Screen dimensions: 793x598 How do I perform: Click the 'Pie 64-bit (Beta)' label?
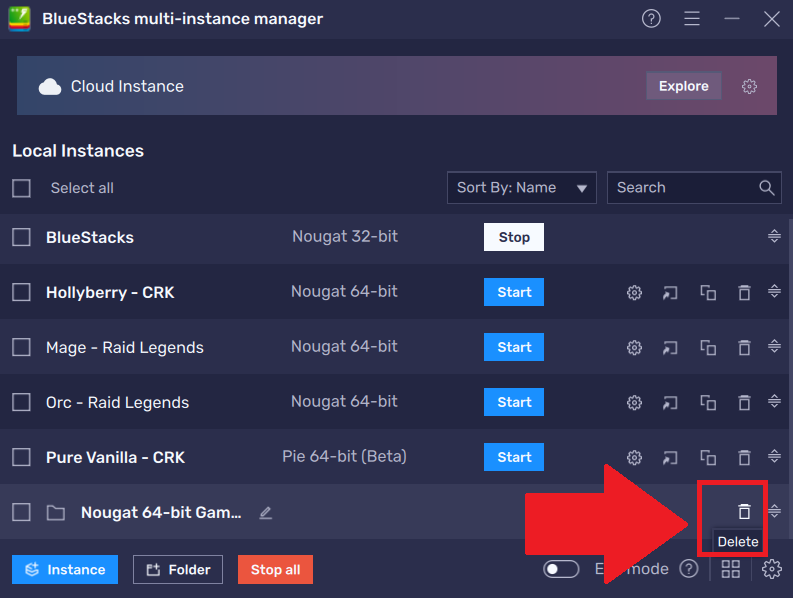point(344,456)
